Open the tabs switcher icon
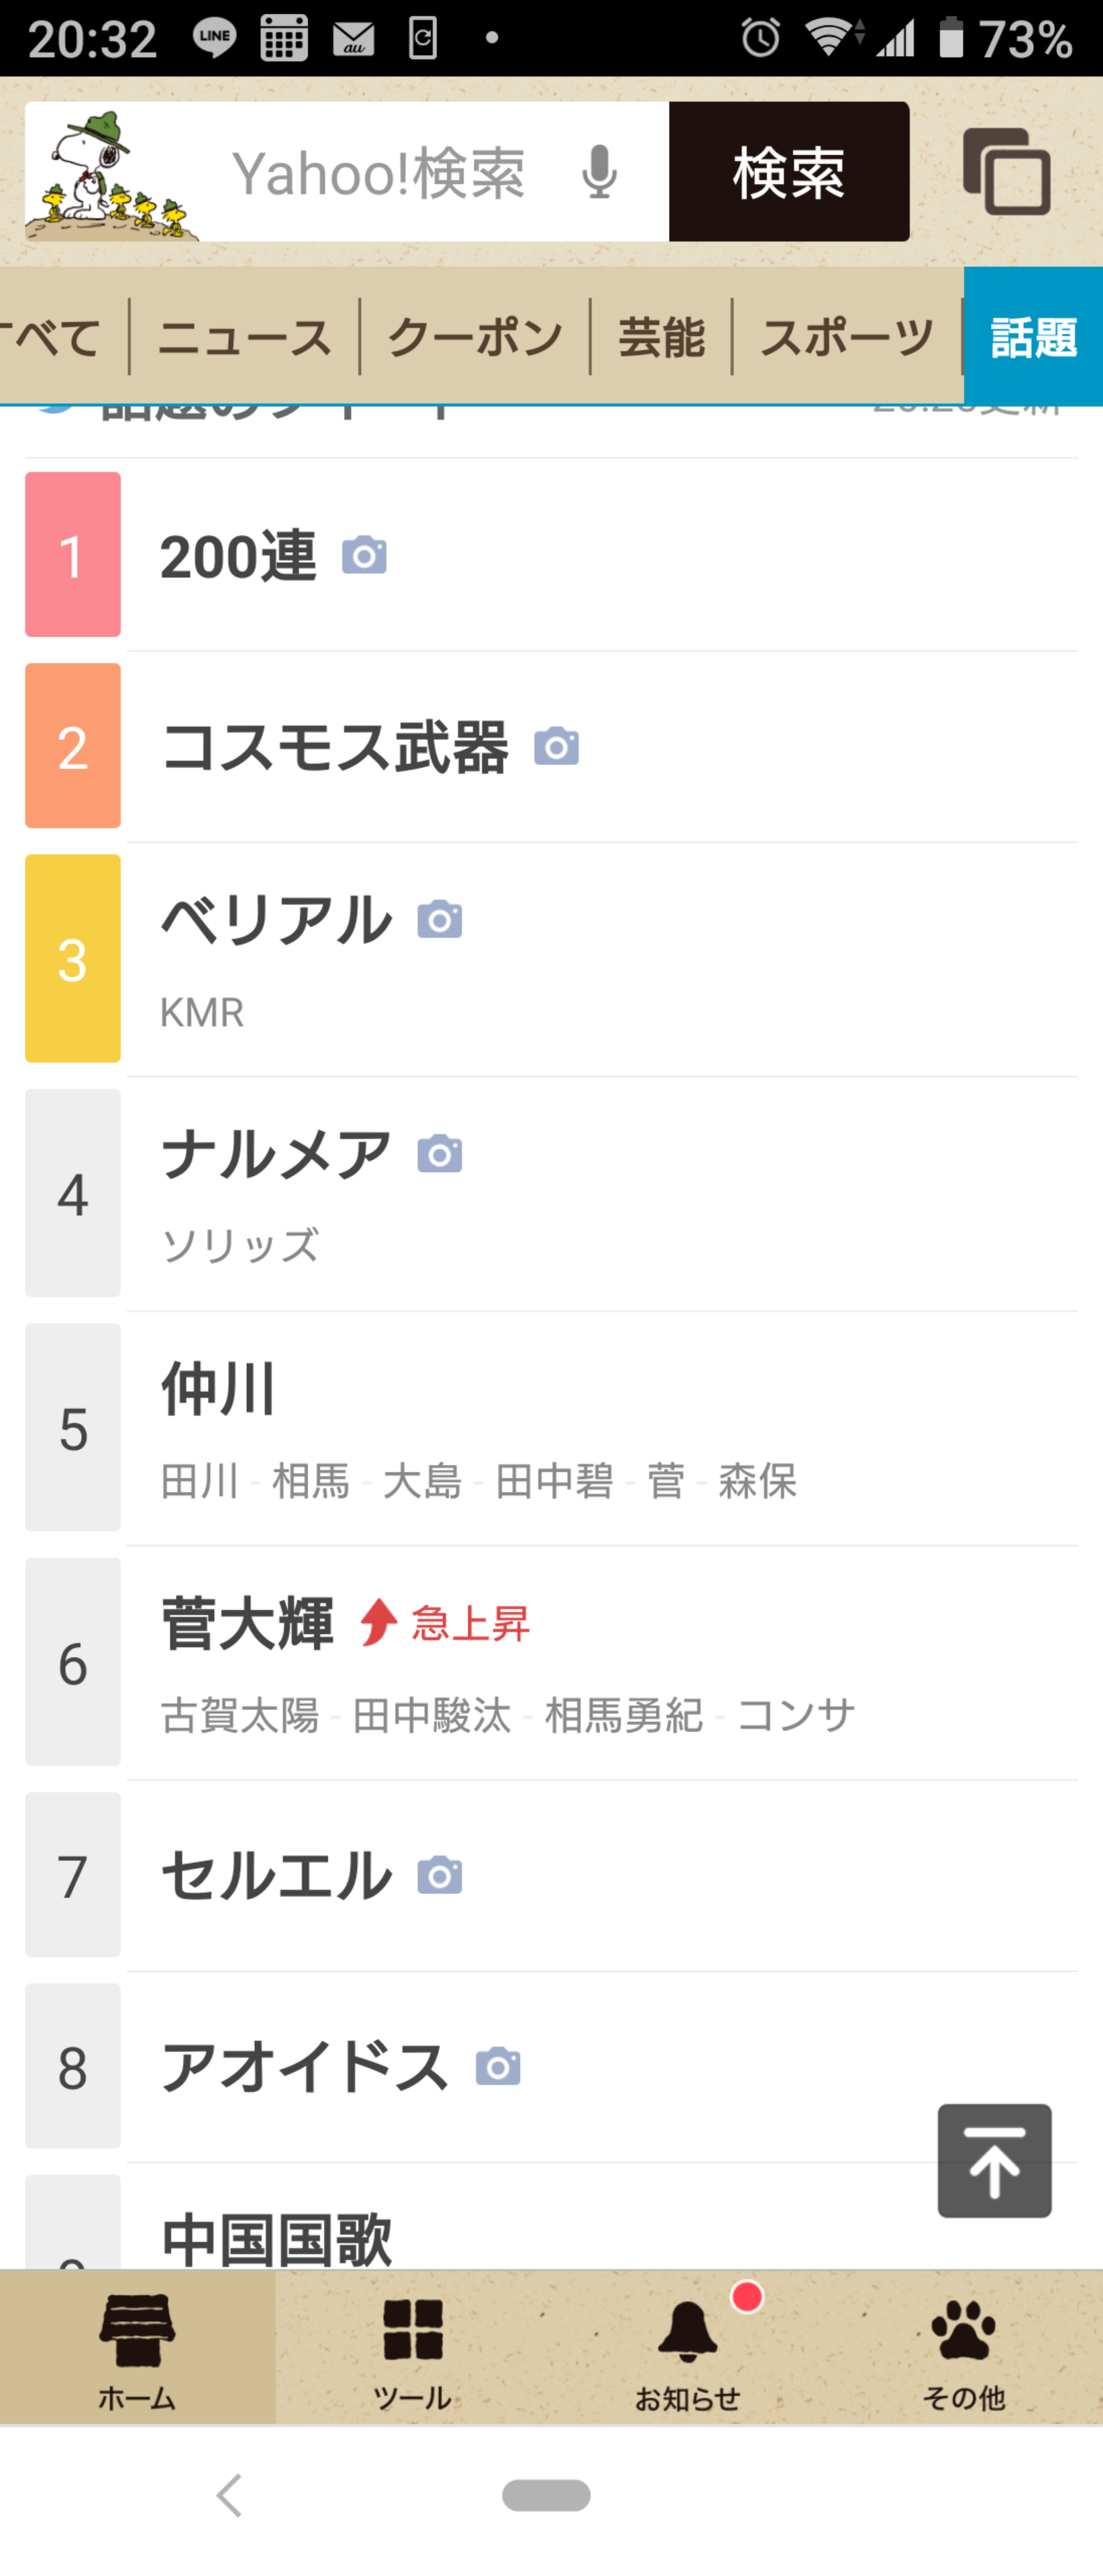 coord(1006,172)
